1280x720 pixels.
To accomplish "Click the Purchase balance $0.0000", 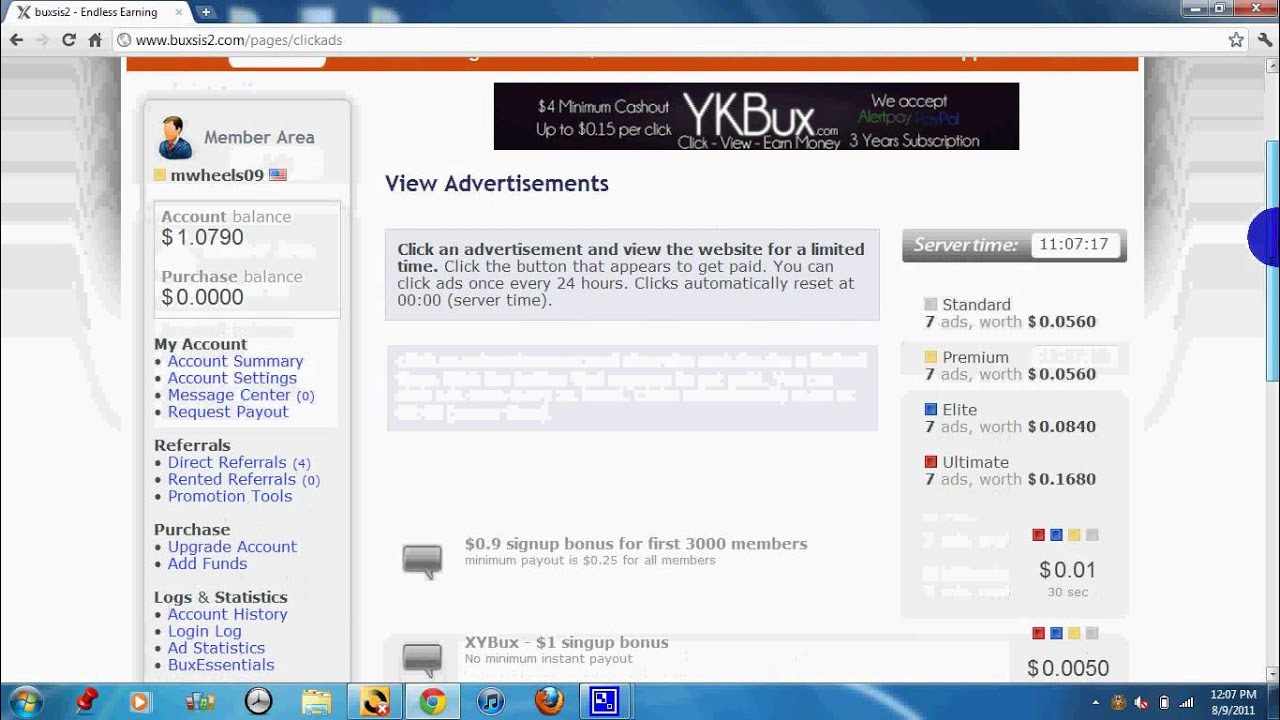I will [x=202, y=298].
